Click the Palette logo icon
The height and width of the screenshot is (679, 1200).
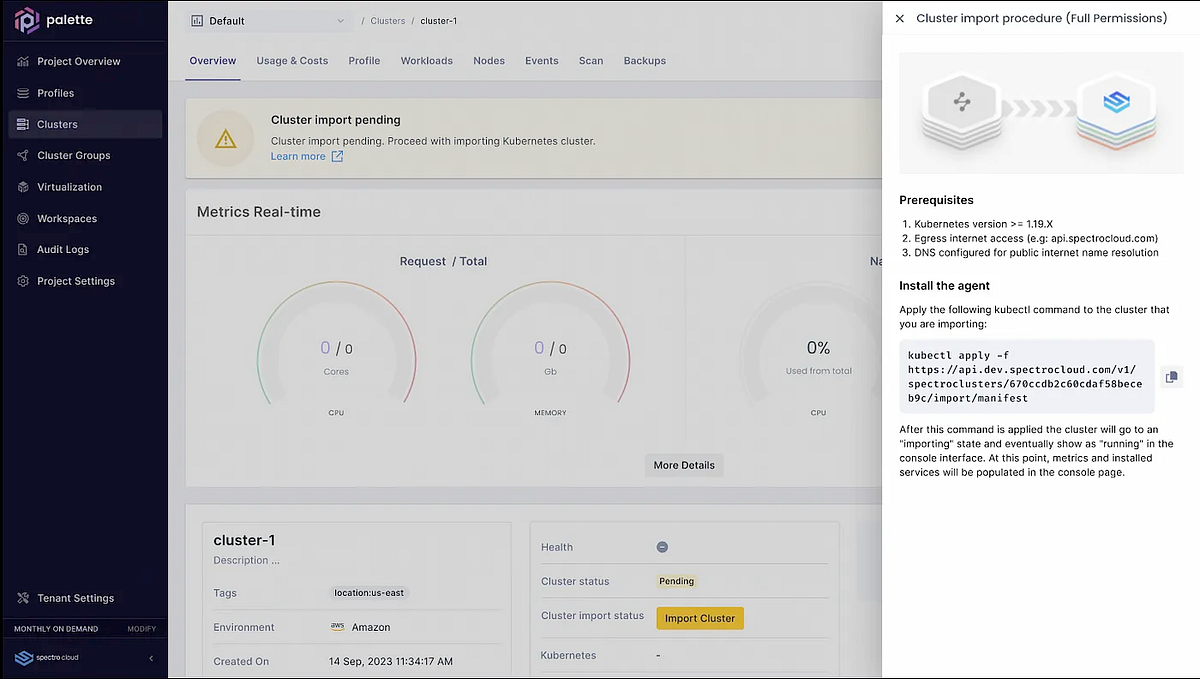(x=27, y=20)
